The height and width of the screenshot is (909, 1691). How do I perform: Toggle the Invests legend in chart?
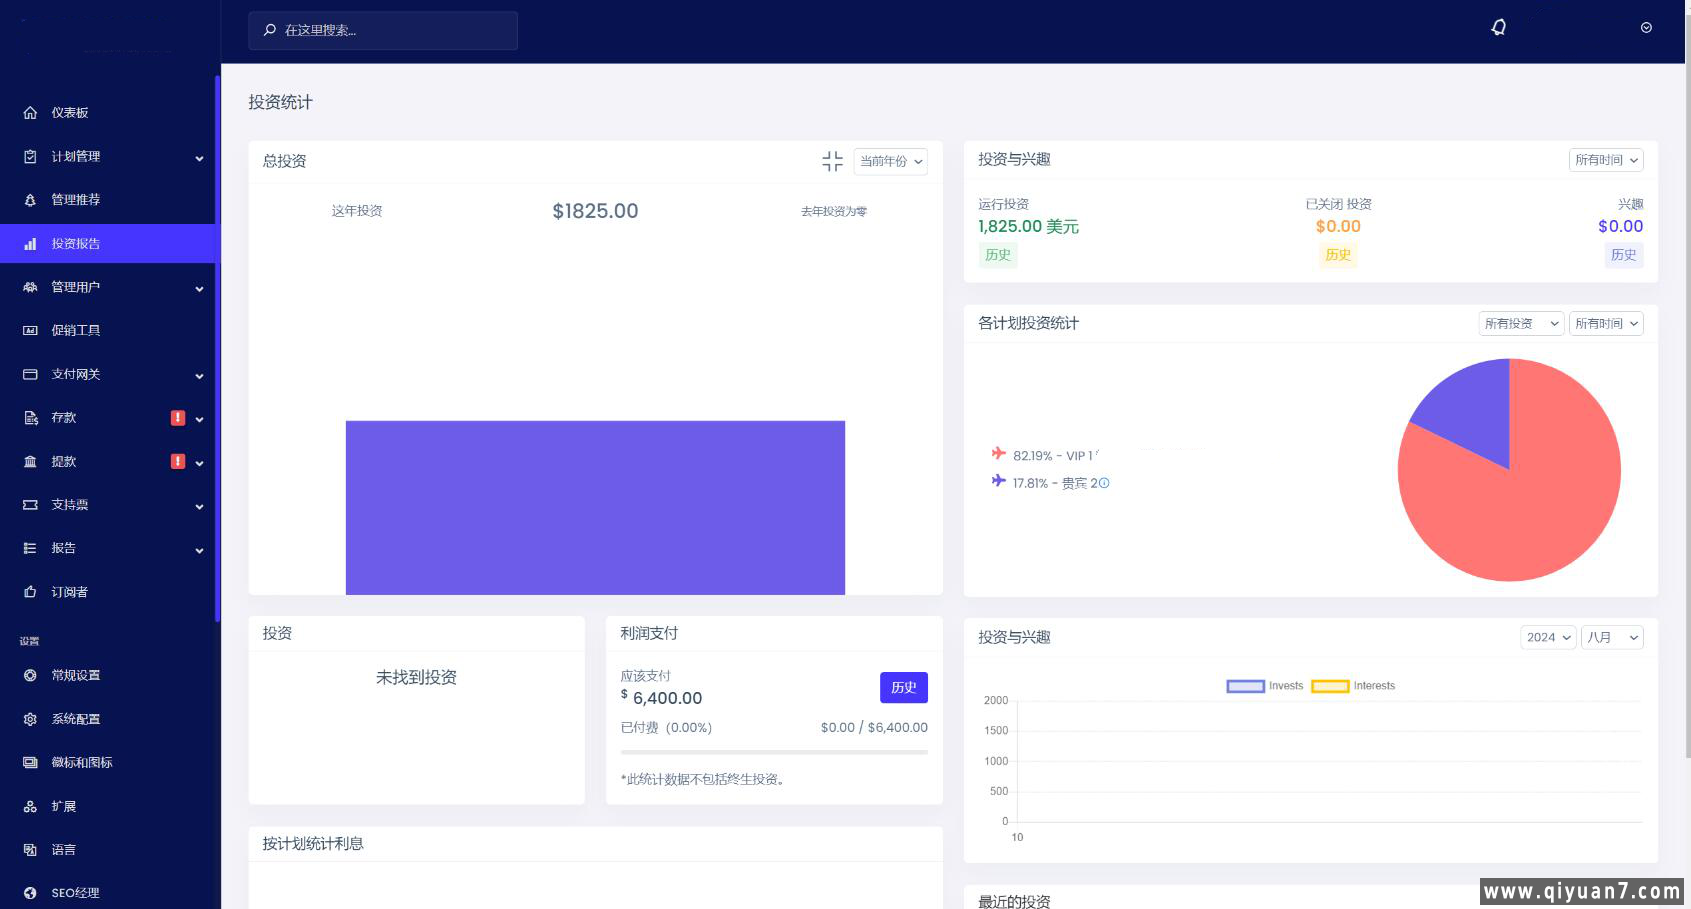pos(1265,686)
